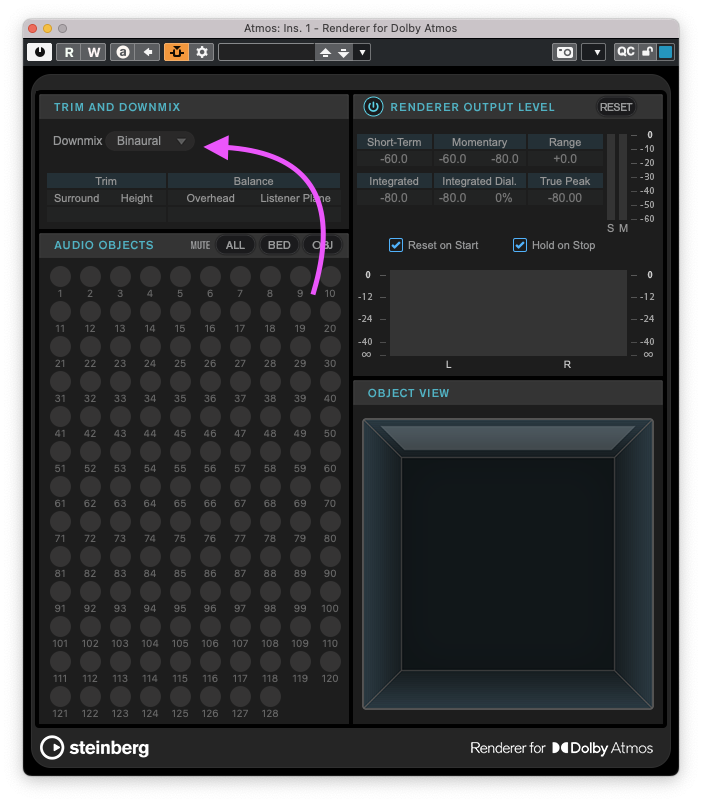Image resolution: width=702 pixels, height=803 pixels.
Task: Click audio object circle 44
Action: coord(150,416)
